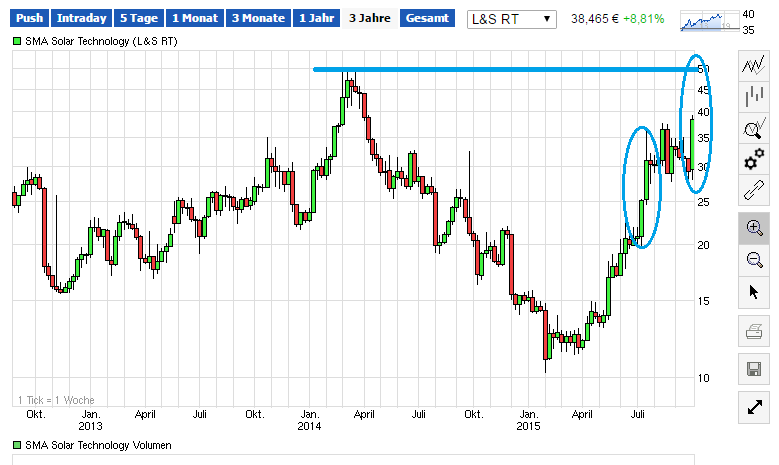Open chart settings gears icon
Image resolution: width=779 pixels, height=465 pixels.
[x=754, y=159]
